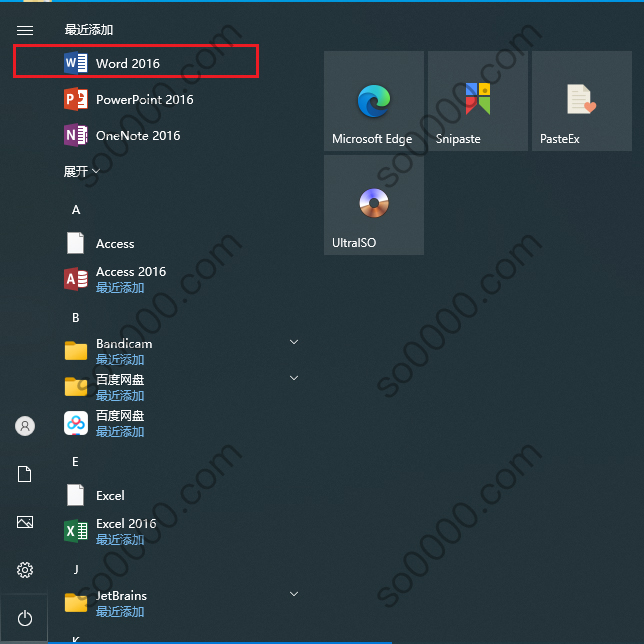Open the Microsoft Edge tile

(374, 101)
